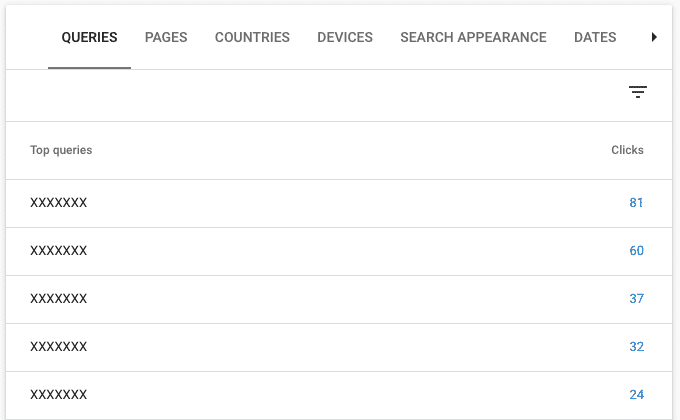This screenshot has height=420, width=680.
Task: Open the query row with 60 clicks
Action: point(339,252)
